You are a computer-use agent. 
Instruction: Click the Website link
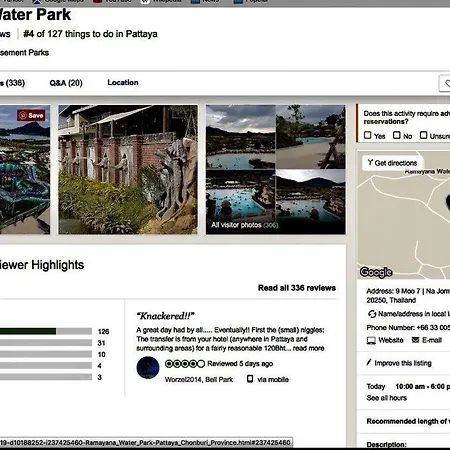coord(391,340)
